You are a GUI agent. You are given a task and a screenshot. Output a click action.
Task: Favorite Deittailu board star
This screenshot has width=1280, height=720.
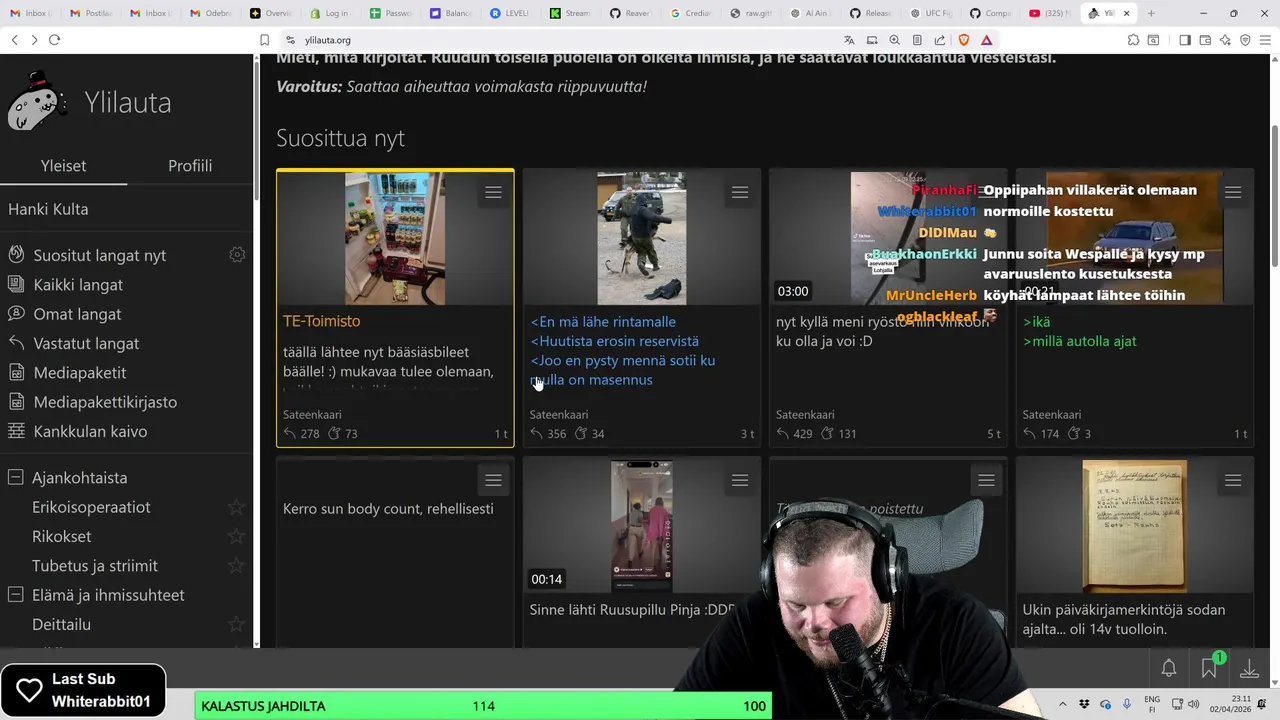click(x=236, y=624)
